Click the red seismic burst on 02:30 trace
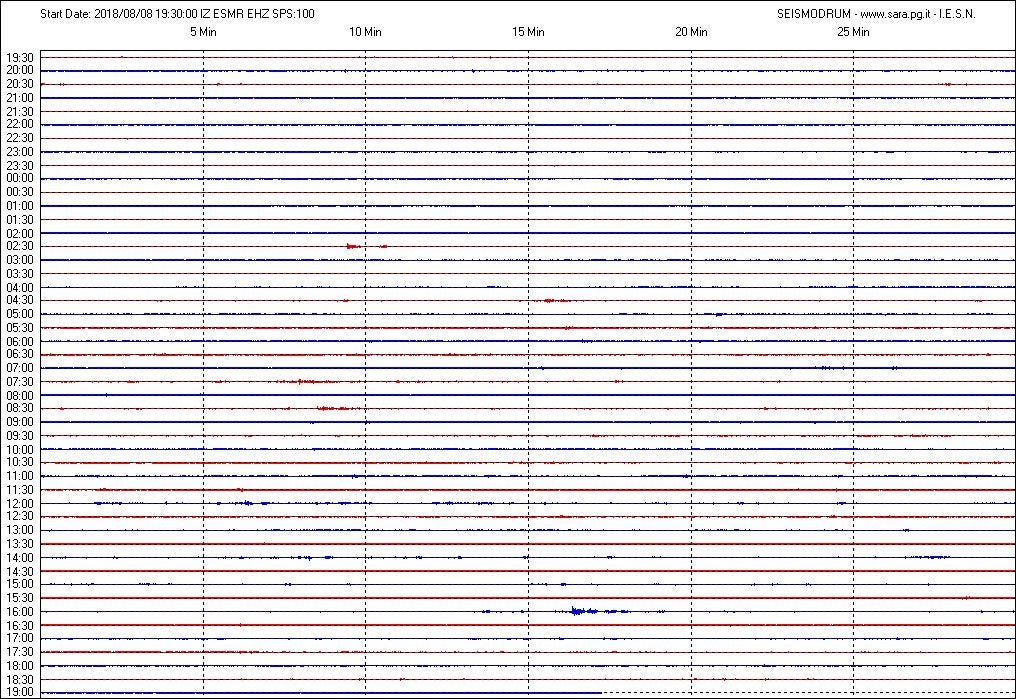The width and height of the screenshot is (1016, 699). point(354,246)
